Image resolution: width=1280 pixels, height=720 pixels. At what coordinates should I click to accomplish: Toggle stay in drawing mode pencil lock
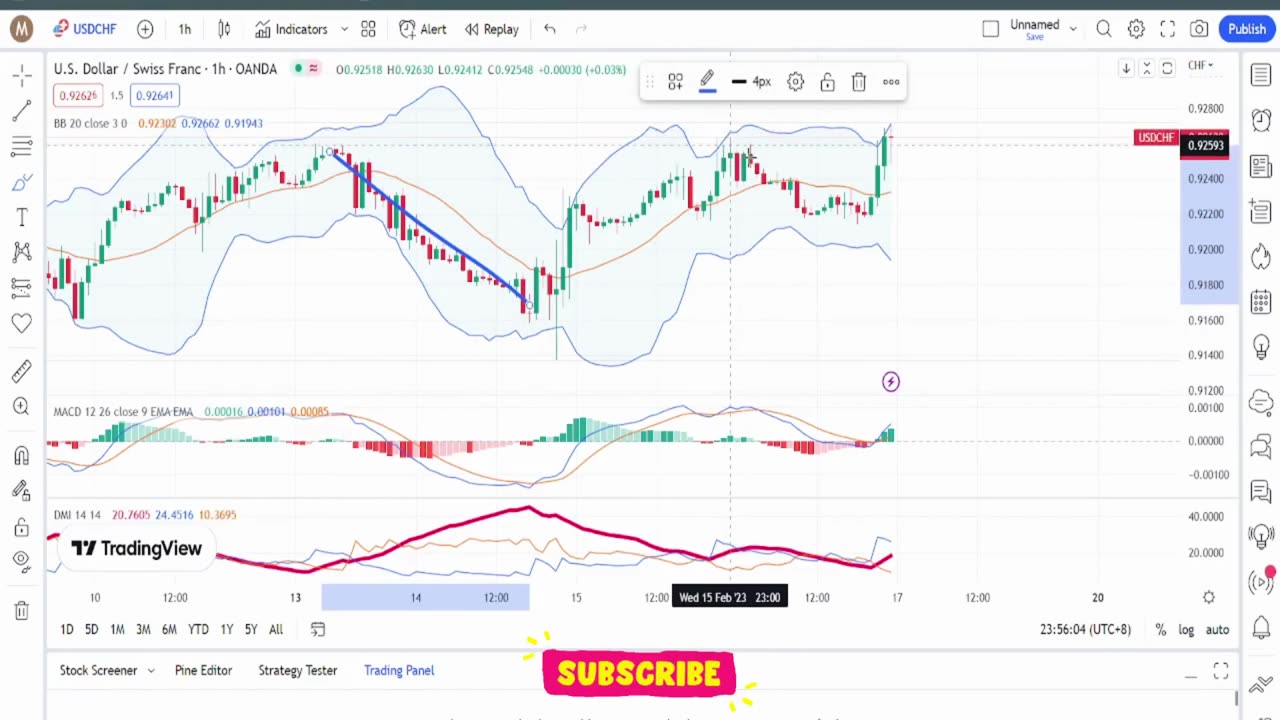pyautogui.click(x=21, y=491)
